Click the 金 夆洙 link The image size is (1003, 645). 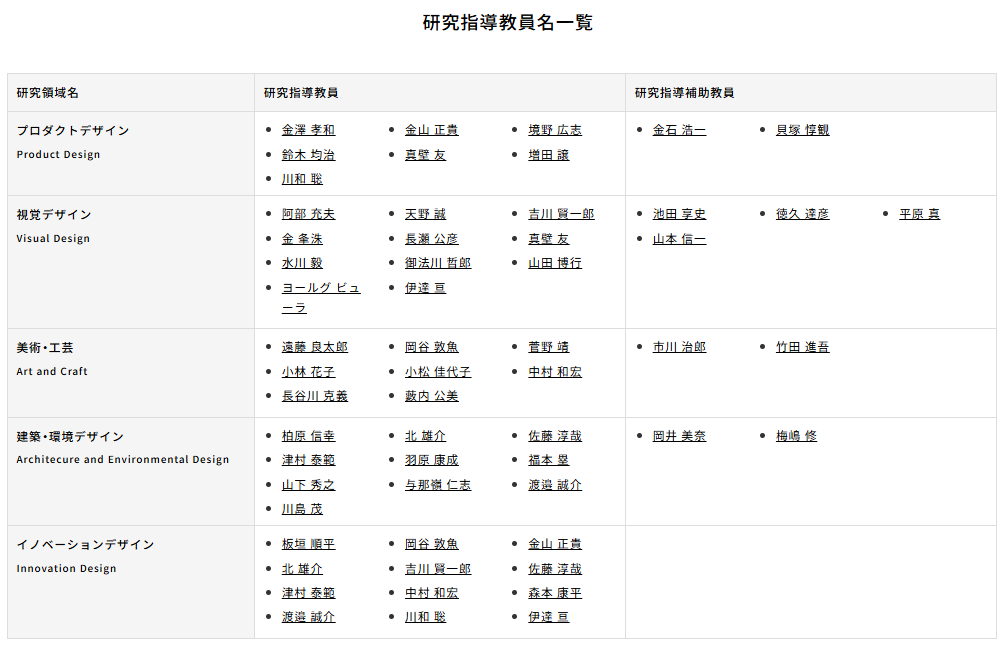[x=302, y=239]
